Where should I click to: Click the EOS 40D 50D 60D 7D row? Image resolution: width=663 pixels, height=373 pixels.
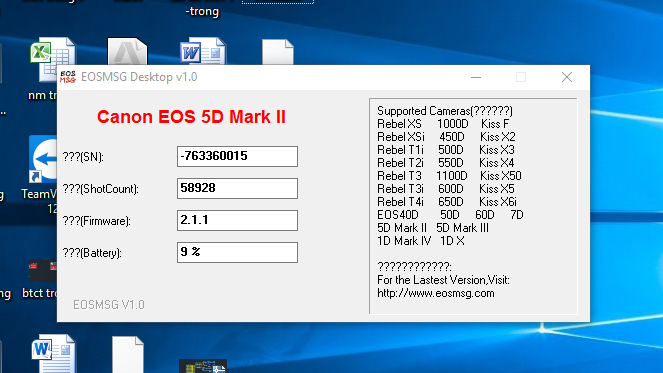coord(450,215)
